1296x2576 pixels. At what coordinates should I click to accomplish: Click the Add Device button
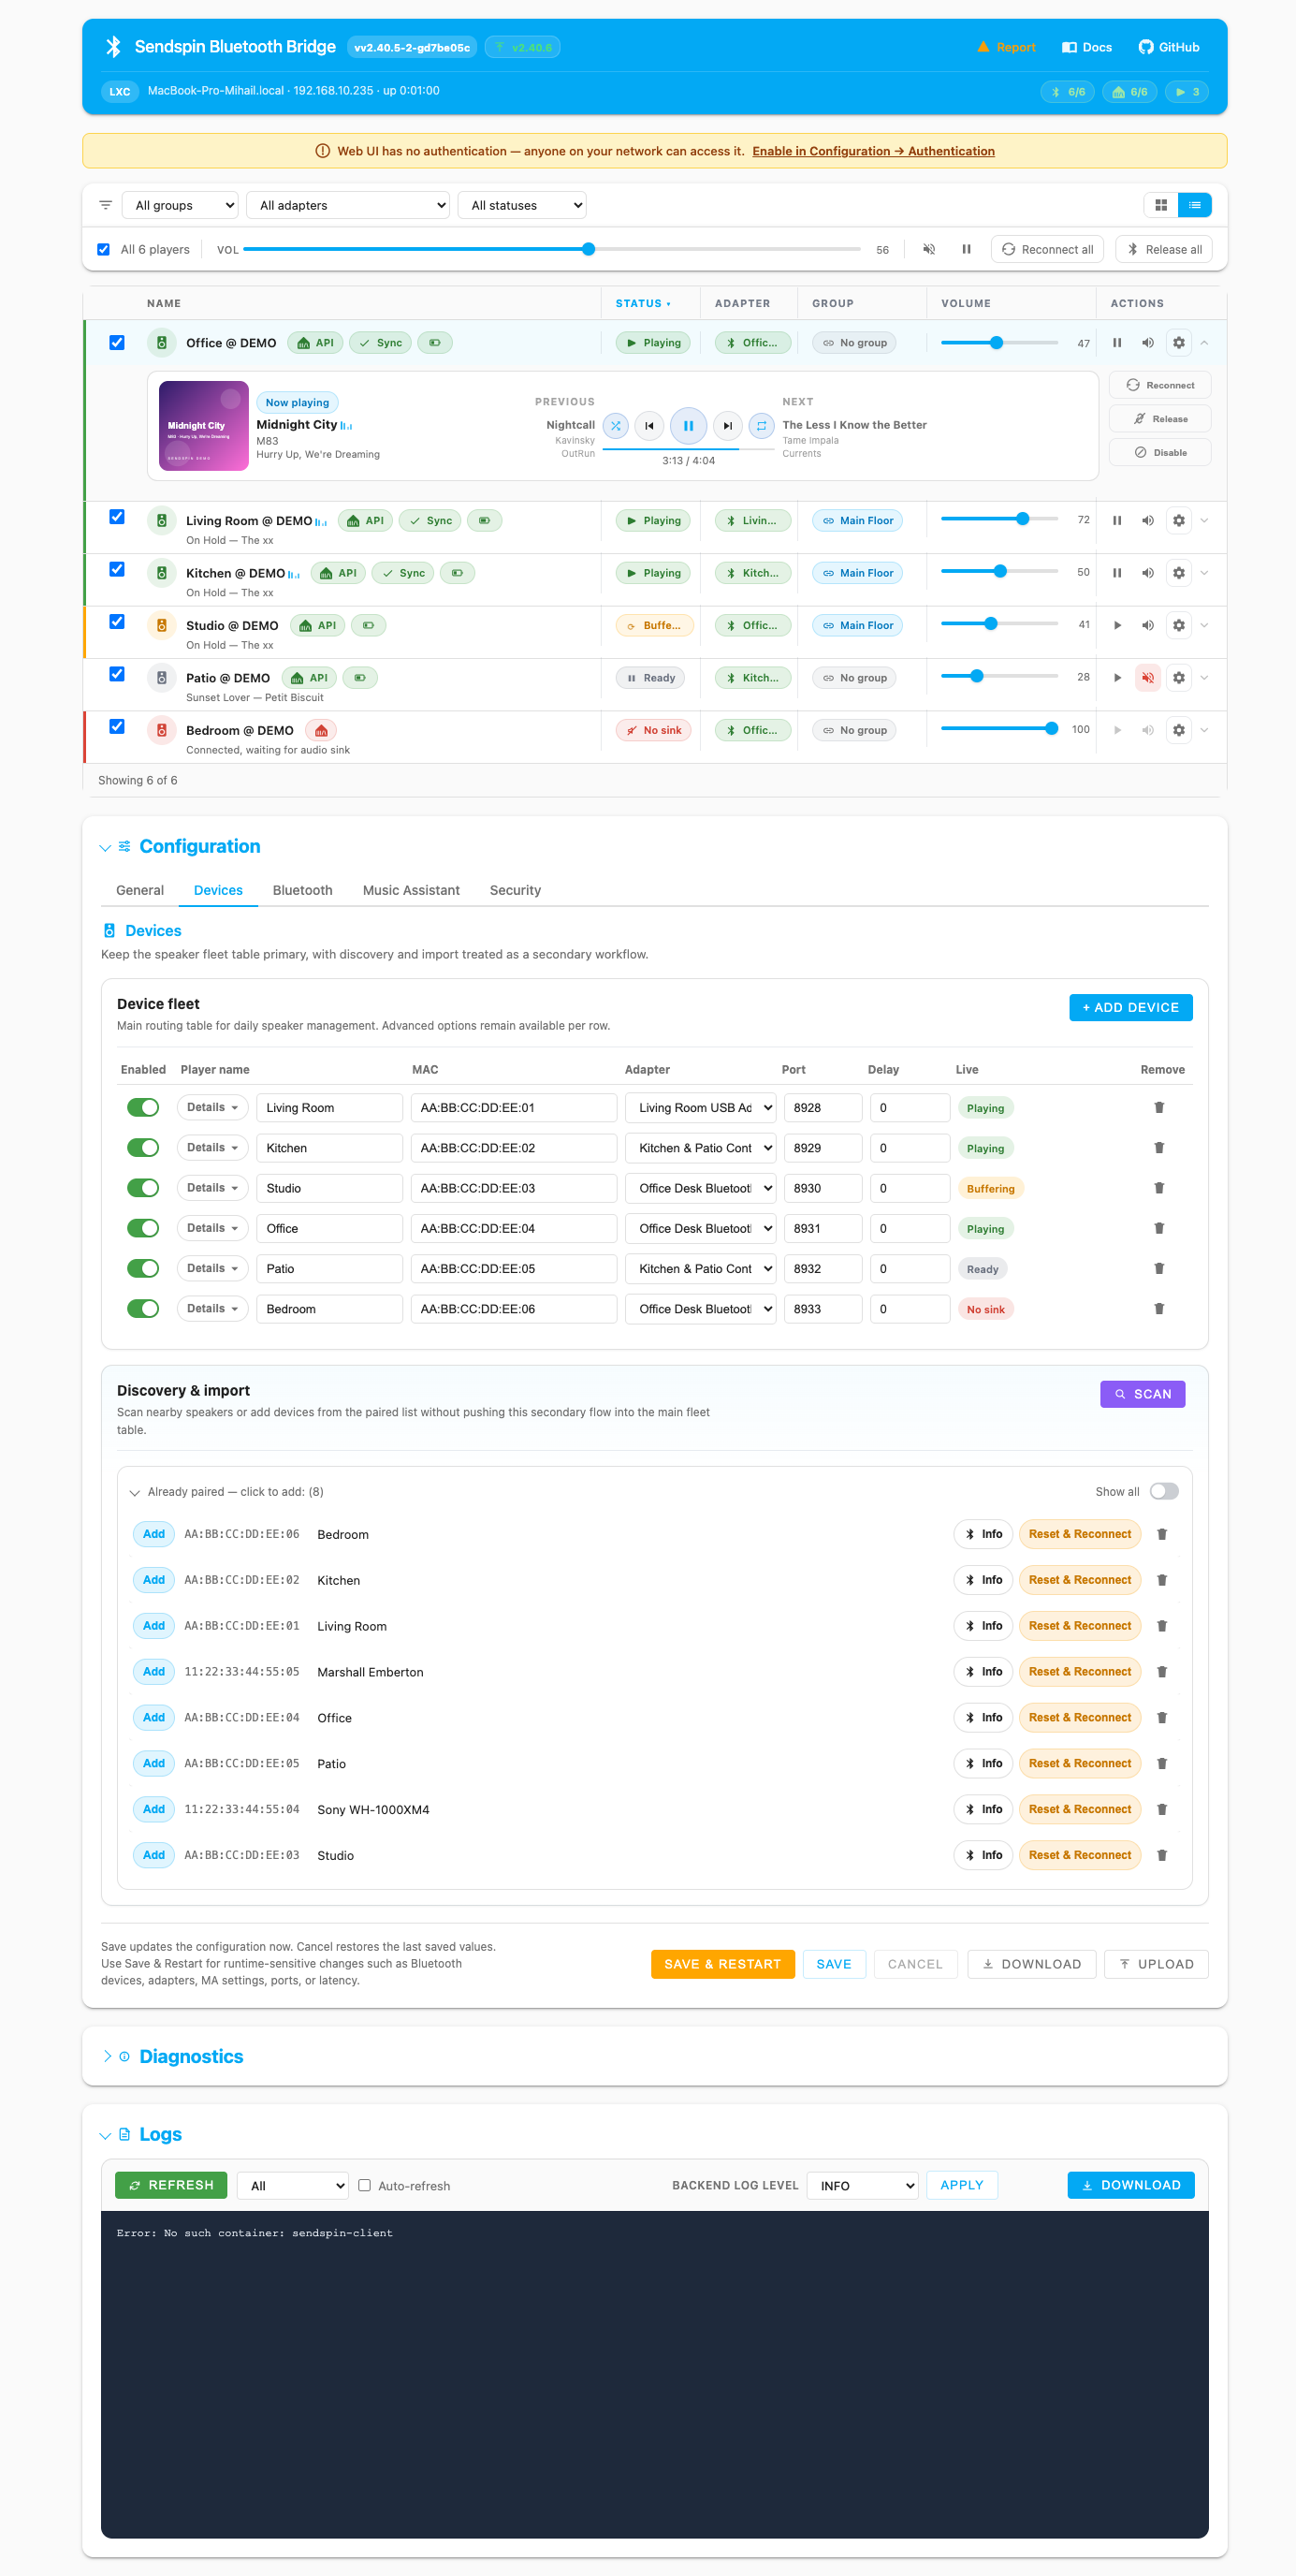1130,1007
